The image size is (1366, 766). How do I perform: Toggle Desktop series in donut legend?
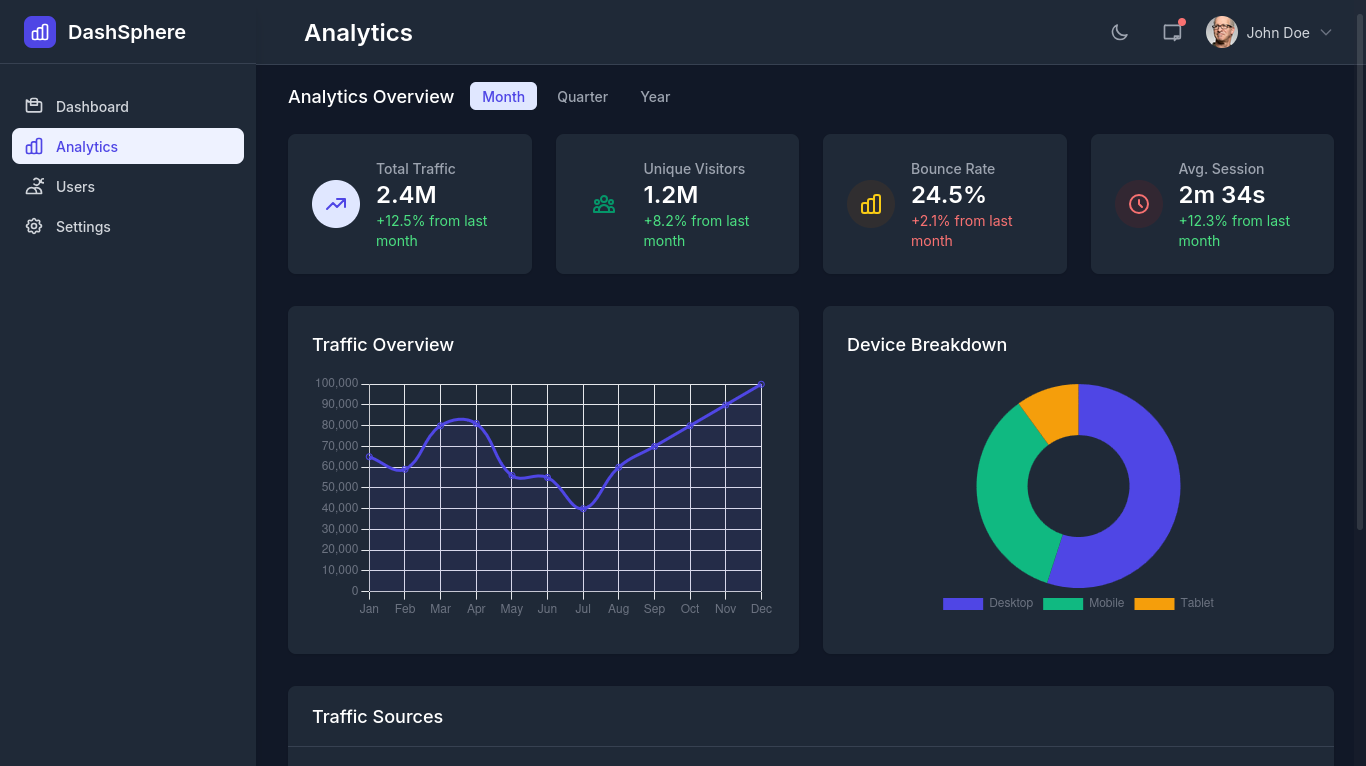click(x=988, y=603)
